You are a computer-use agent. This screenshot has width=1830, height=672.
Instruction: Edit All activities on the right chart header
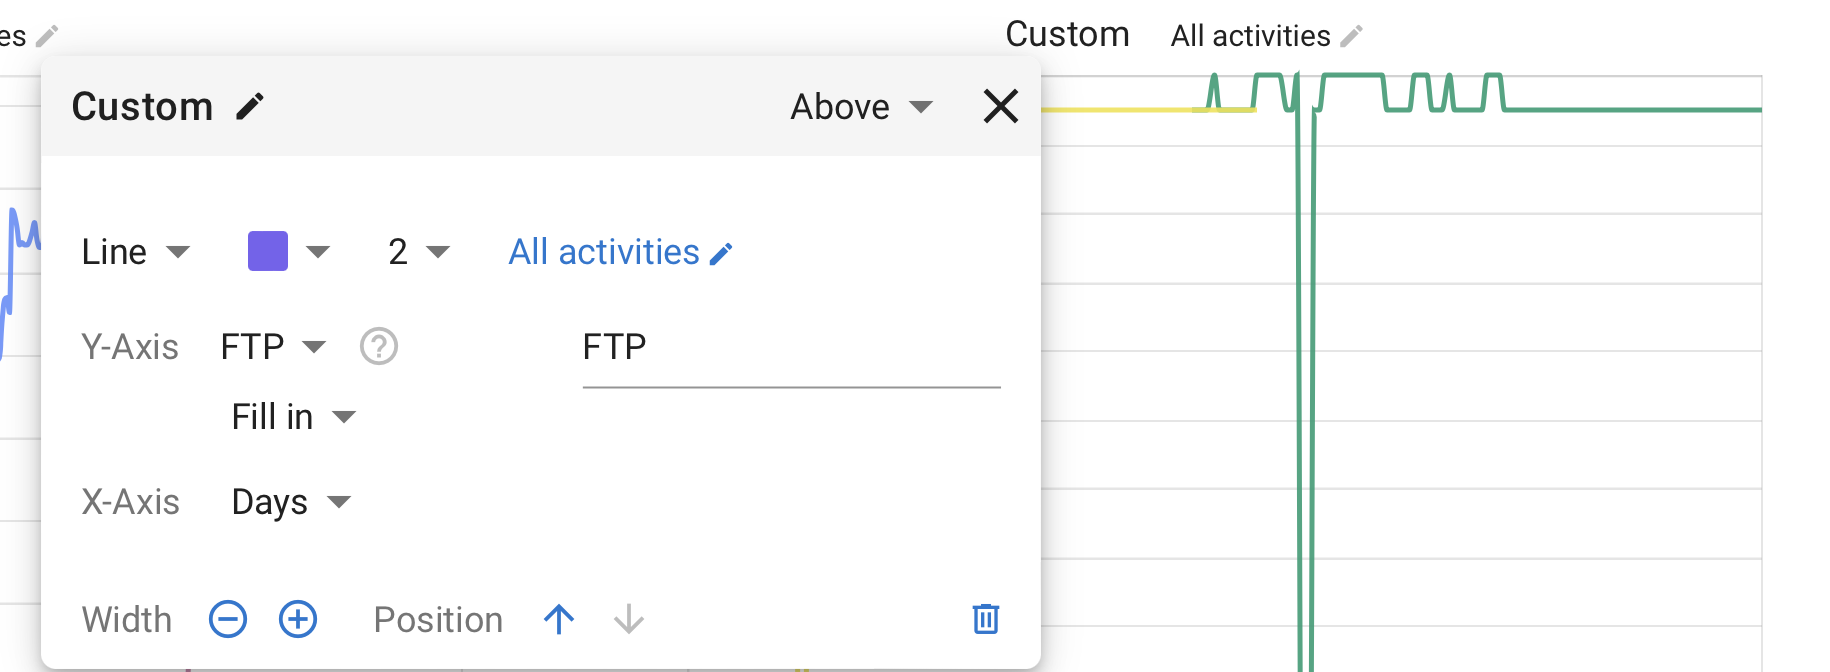coord(1266,36)
